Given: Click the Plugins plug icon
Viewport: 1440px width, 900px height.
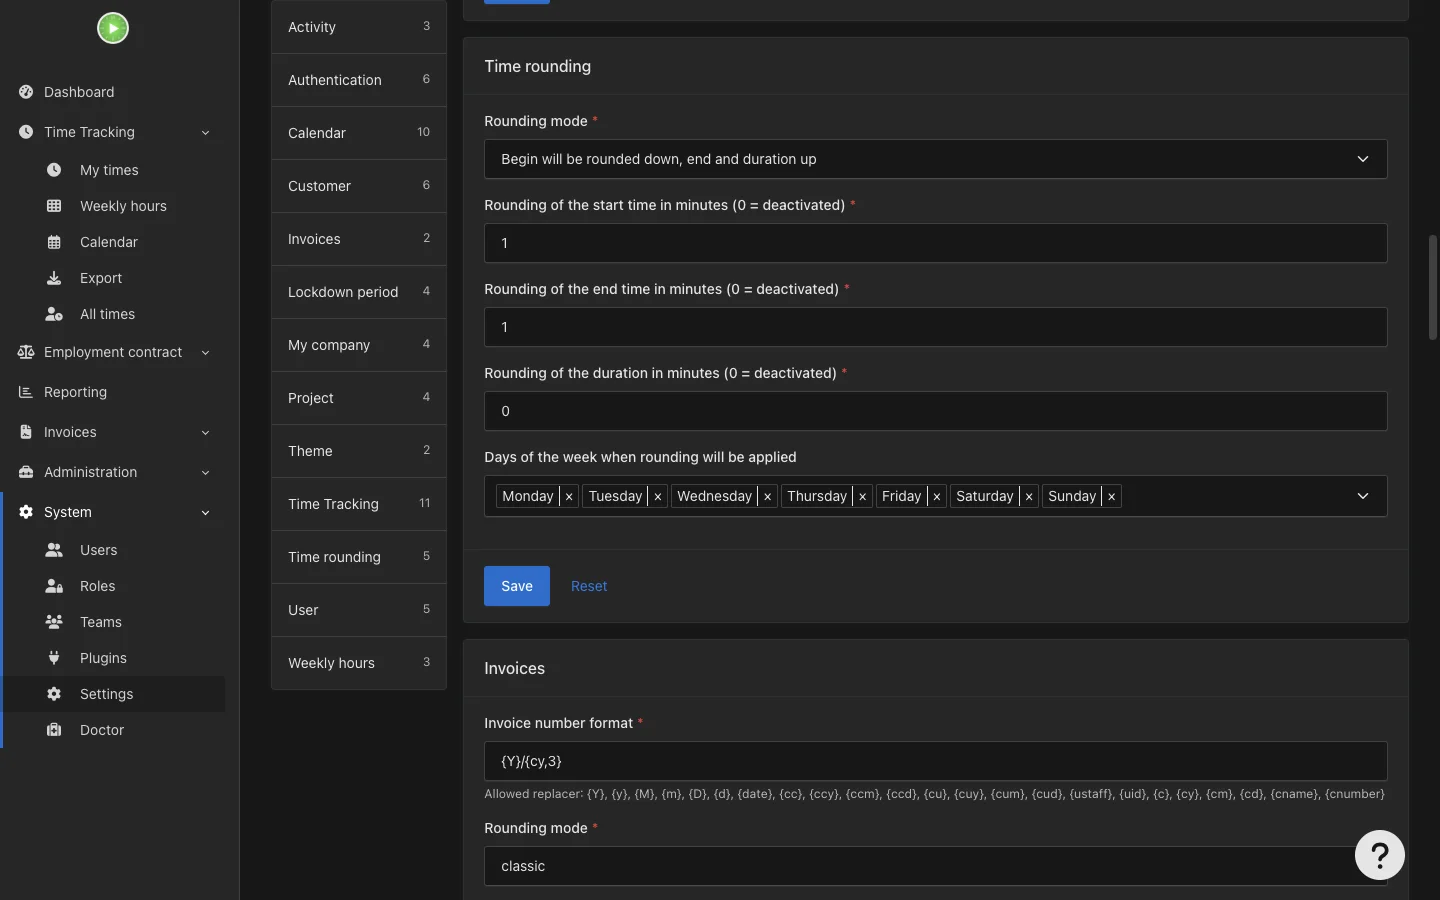Looking at the screenshot, I should pos(54,658).
